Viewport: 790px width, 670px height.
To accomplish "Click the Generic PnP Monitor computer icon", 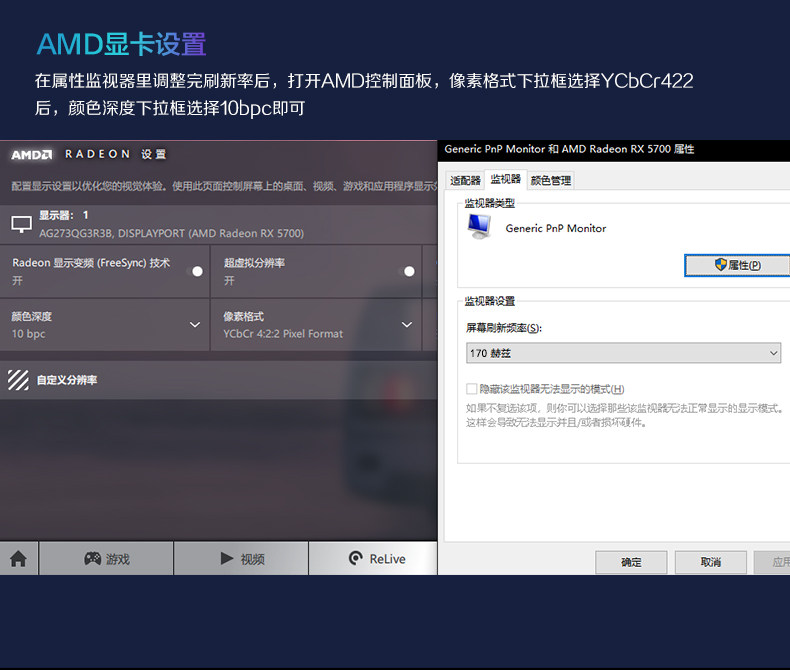I will [479, 227].
